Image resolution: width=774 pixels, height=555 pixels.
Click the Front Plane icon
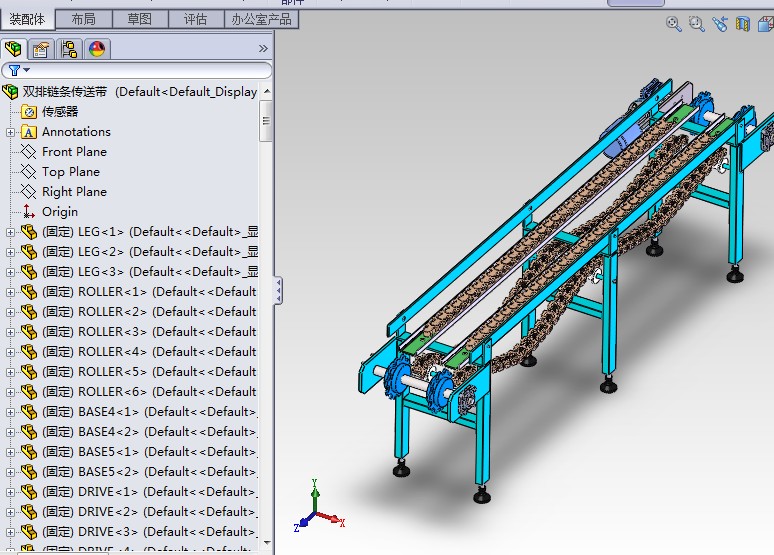click(29, 152)
